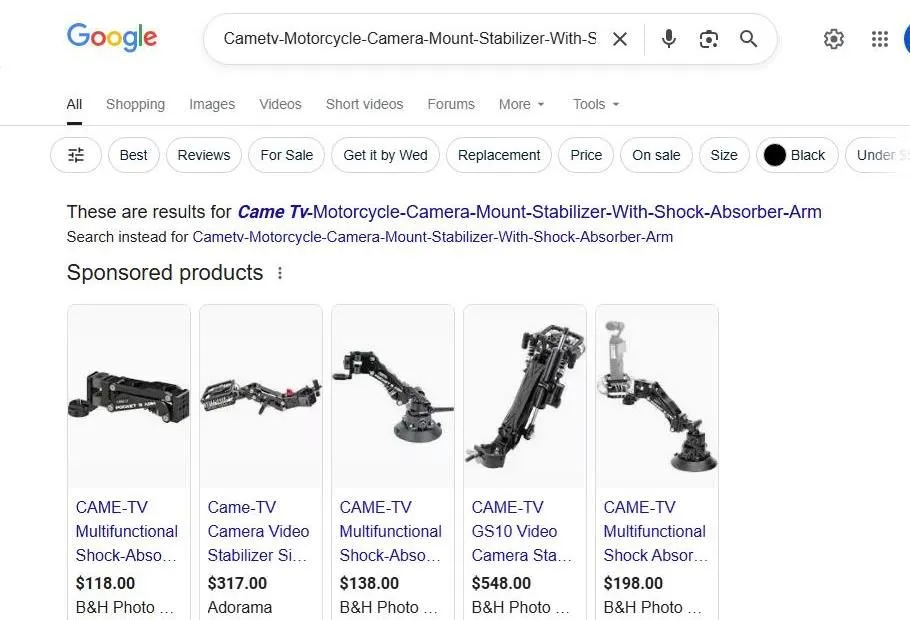Apply the Reviews filter chip
This screenshot has width=910, height=620.
[x=204, y=155]
